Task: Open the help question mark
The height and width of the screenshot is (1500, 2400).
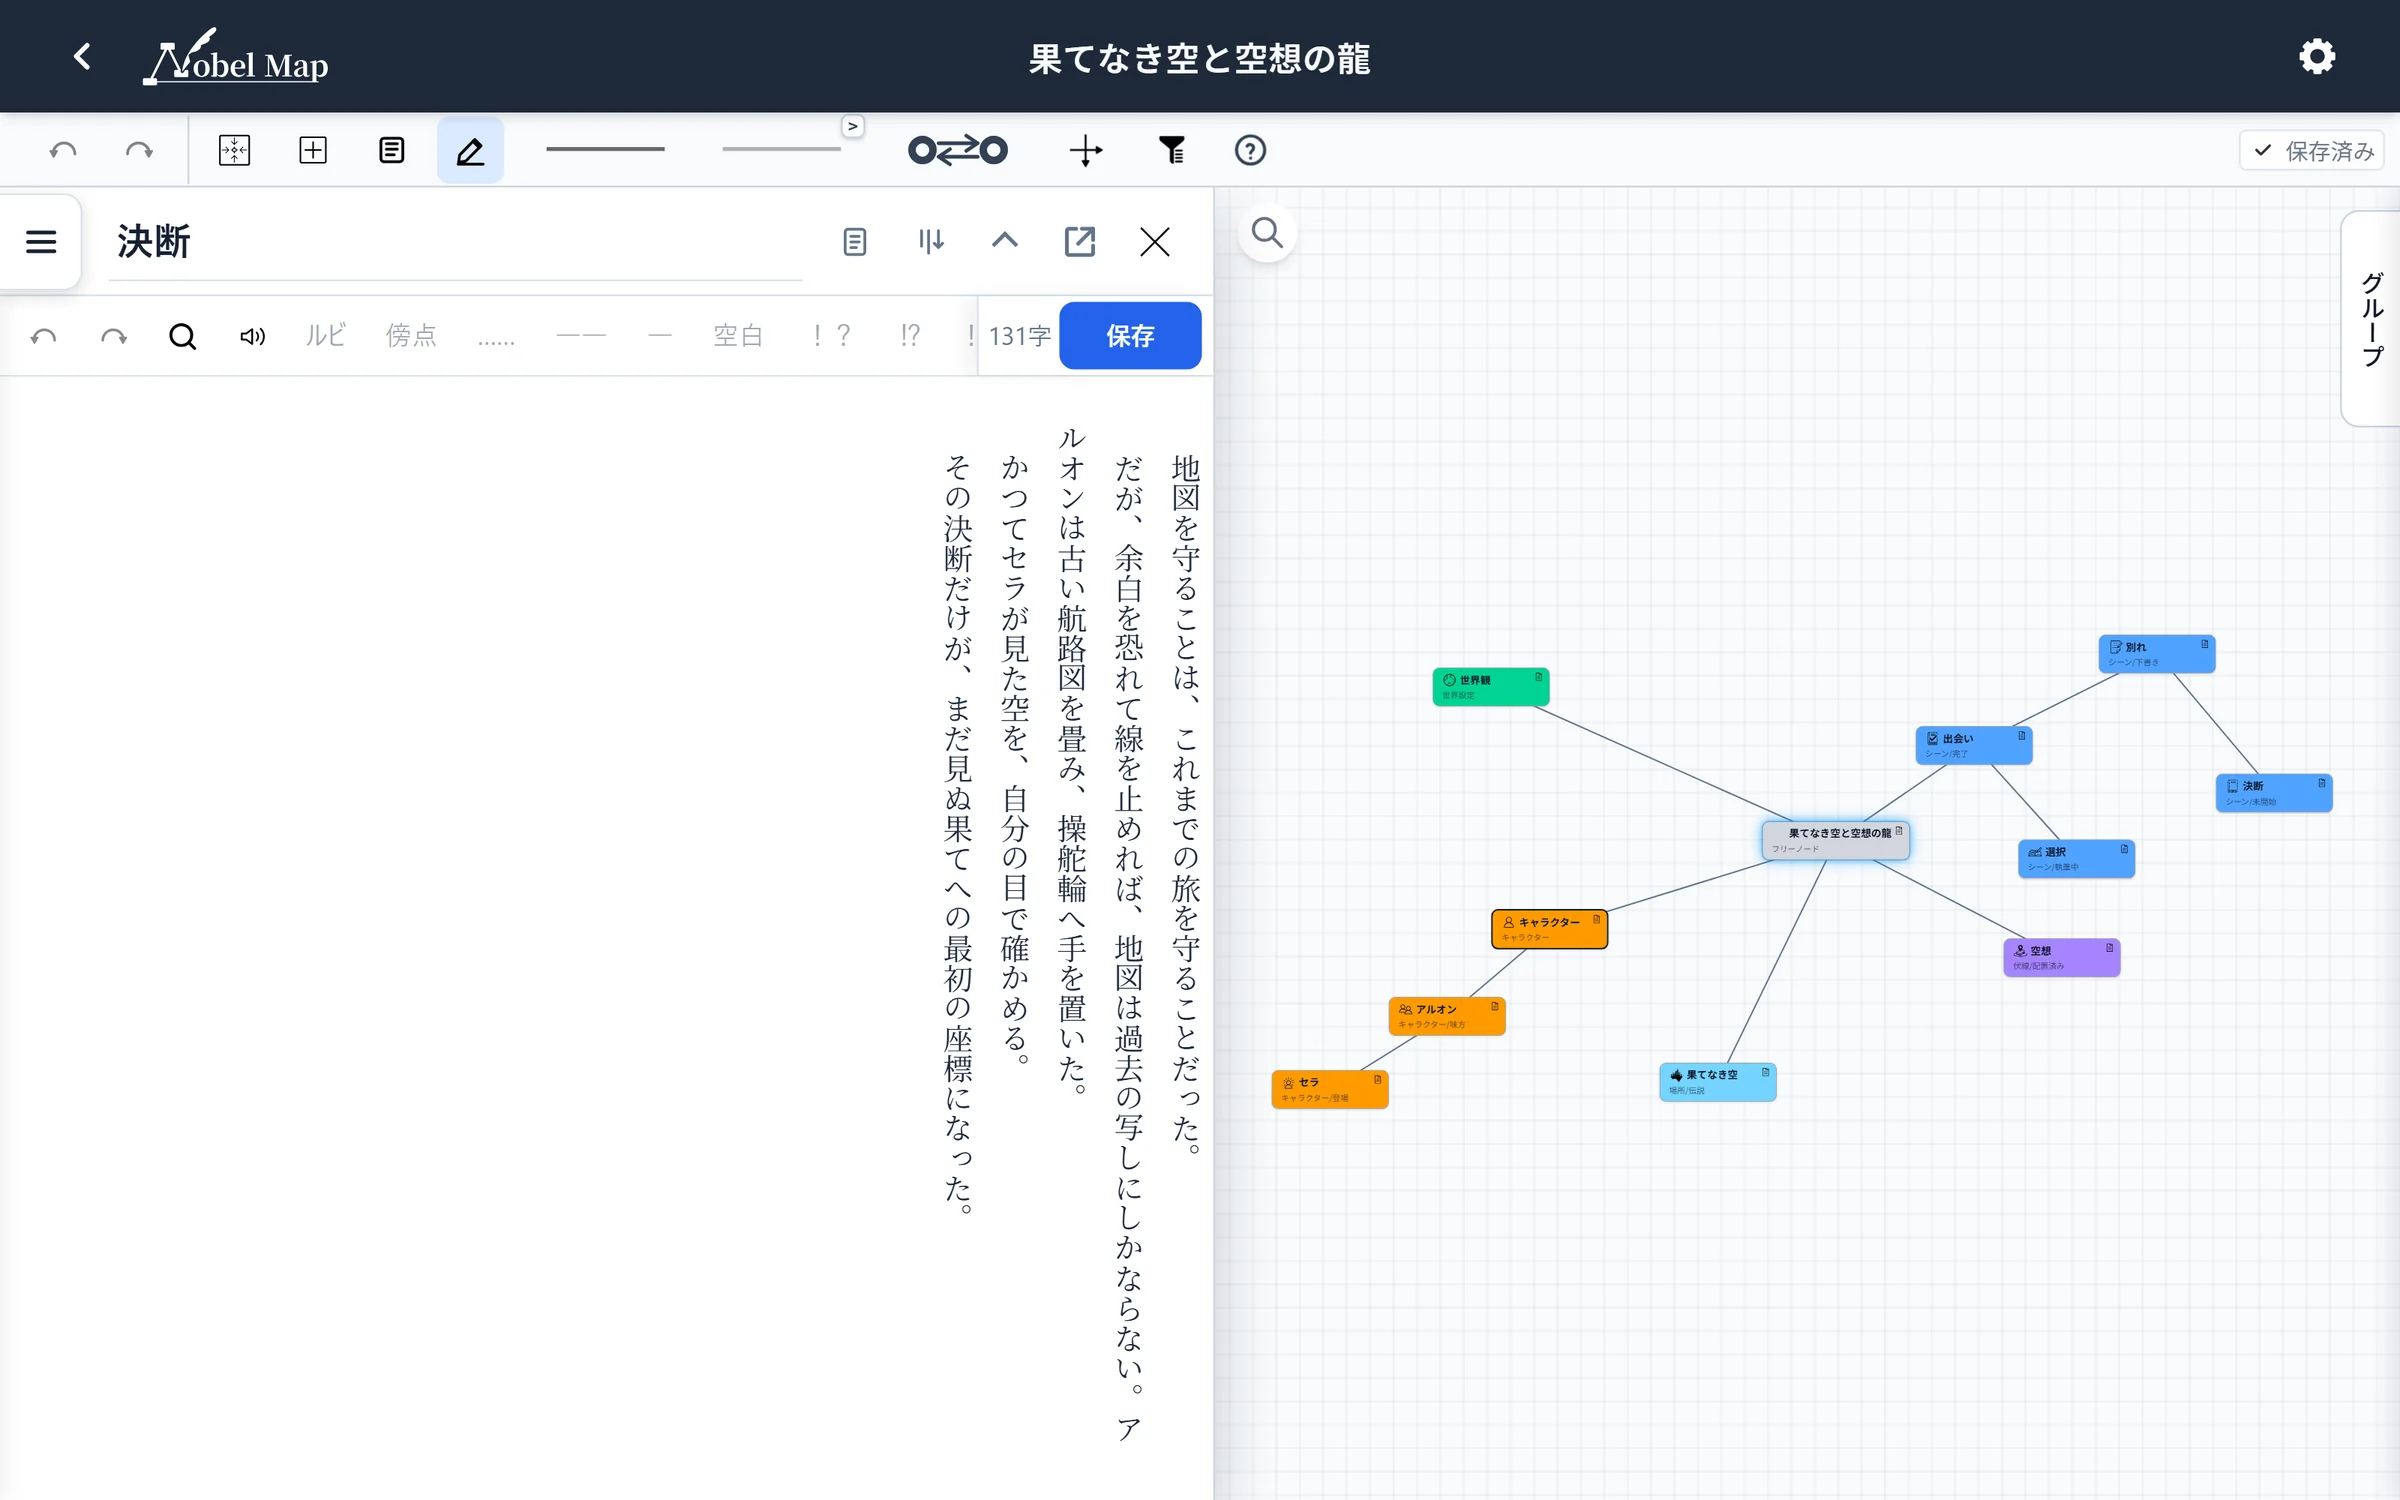Action: [1250, 151]
